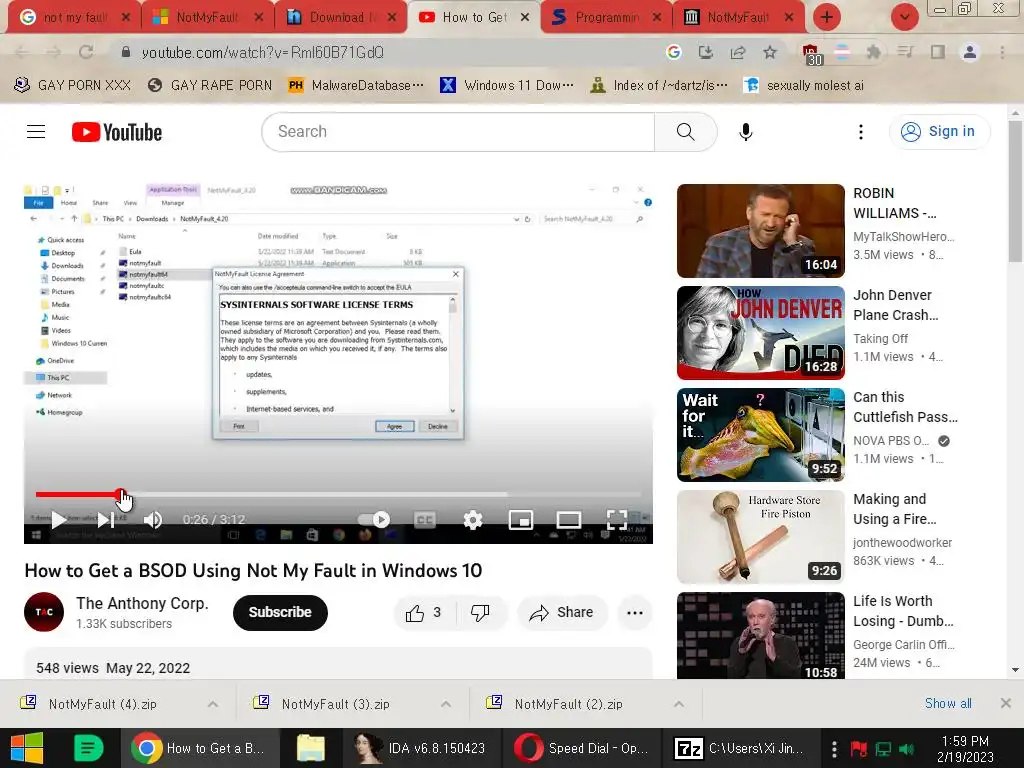This screenshot has width=1024, height=768.
Task: Search with voice microphone icon
Action: coord(746,132)
